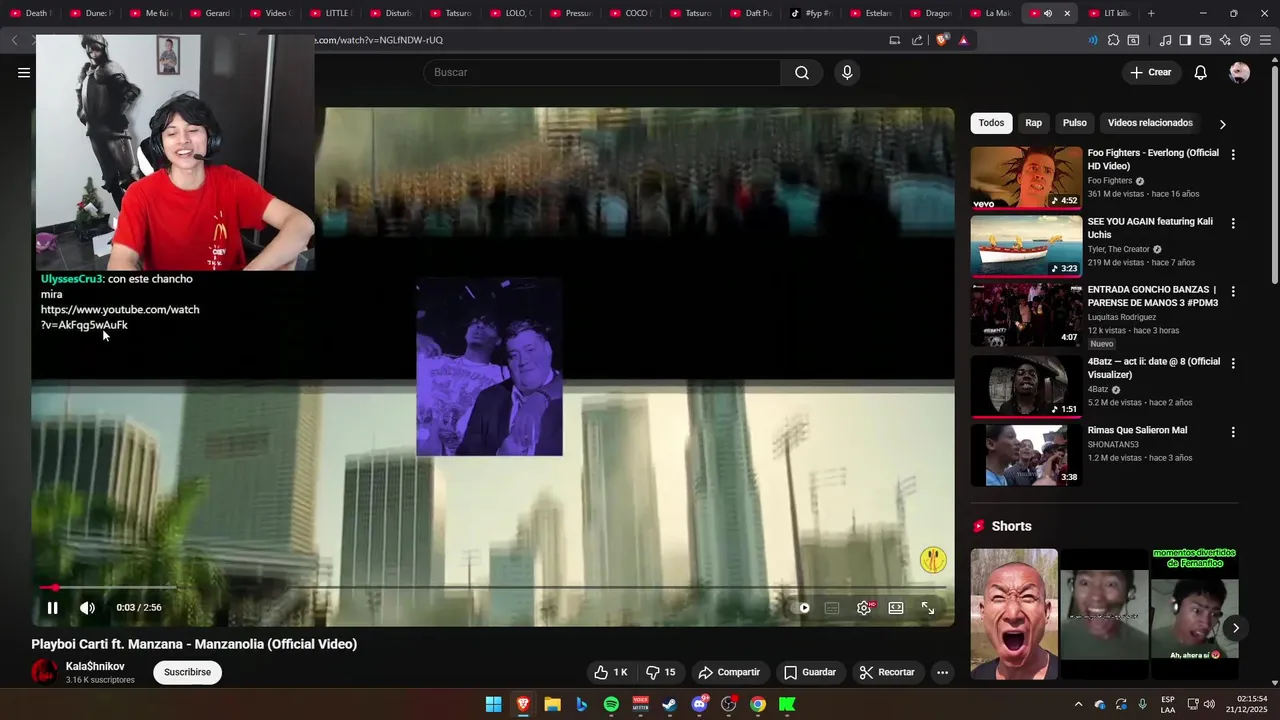Open Brave playlist music note icon

[x=1165, y=40]
